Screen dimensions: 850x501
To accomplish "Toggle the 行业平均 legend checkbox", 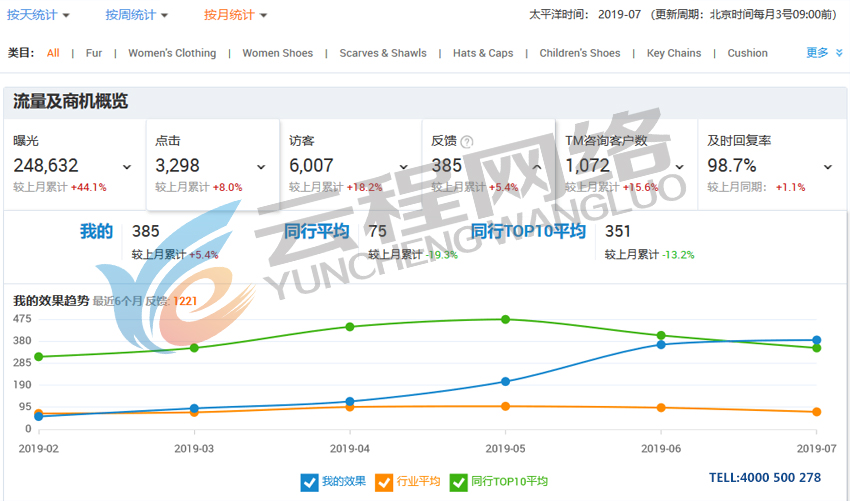I will click(x=384, y=482).
